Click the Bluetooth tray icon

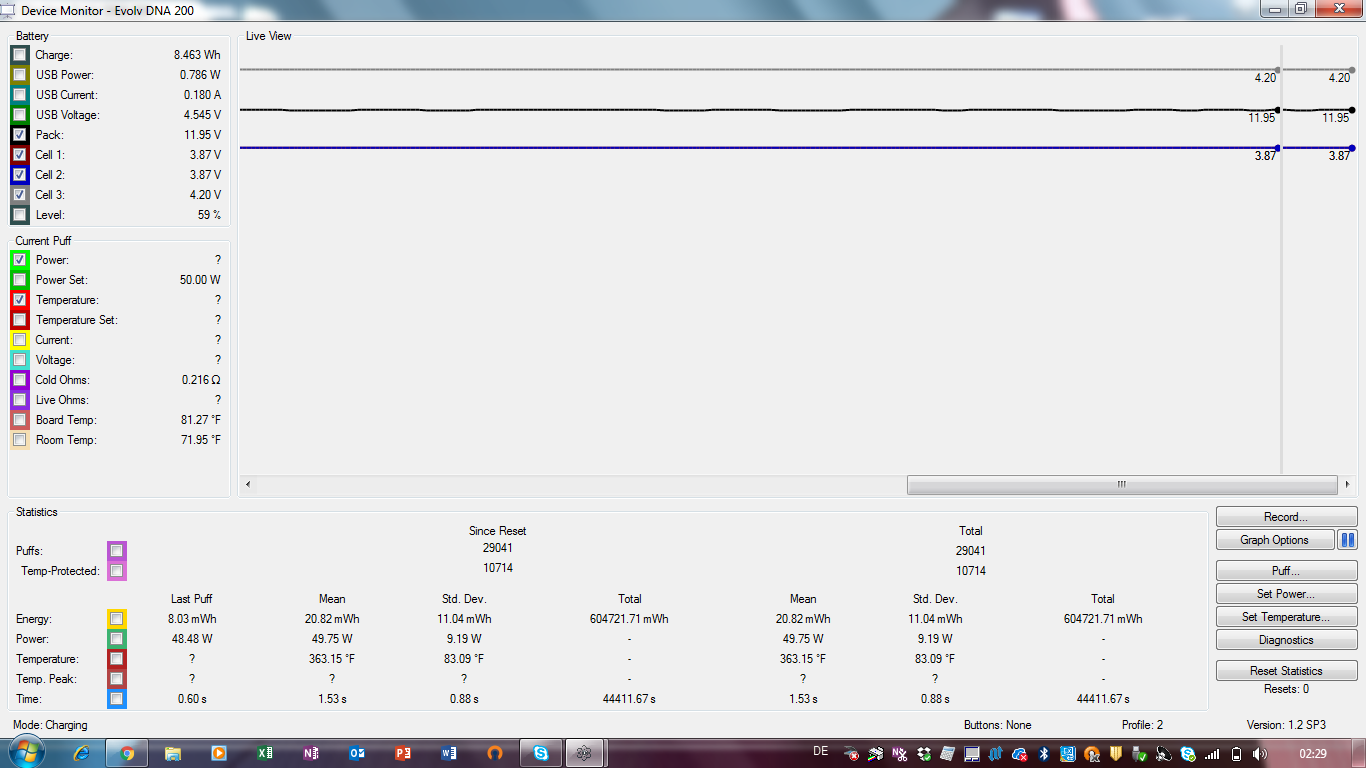1042,754
